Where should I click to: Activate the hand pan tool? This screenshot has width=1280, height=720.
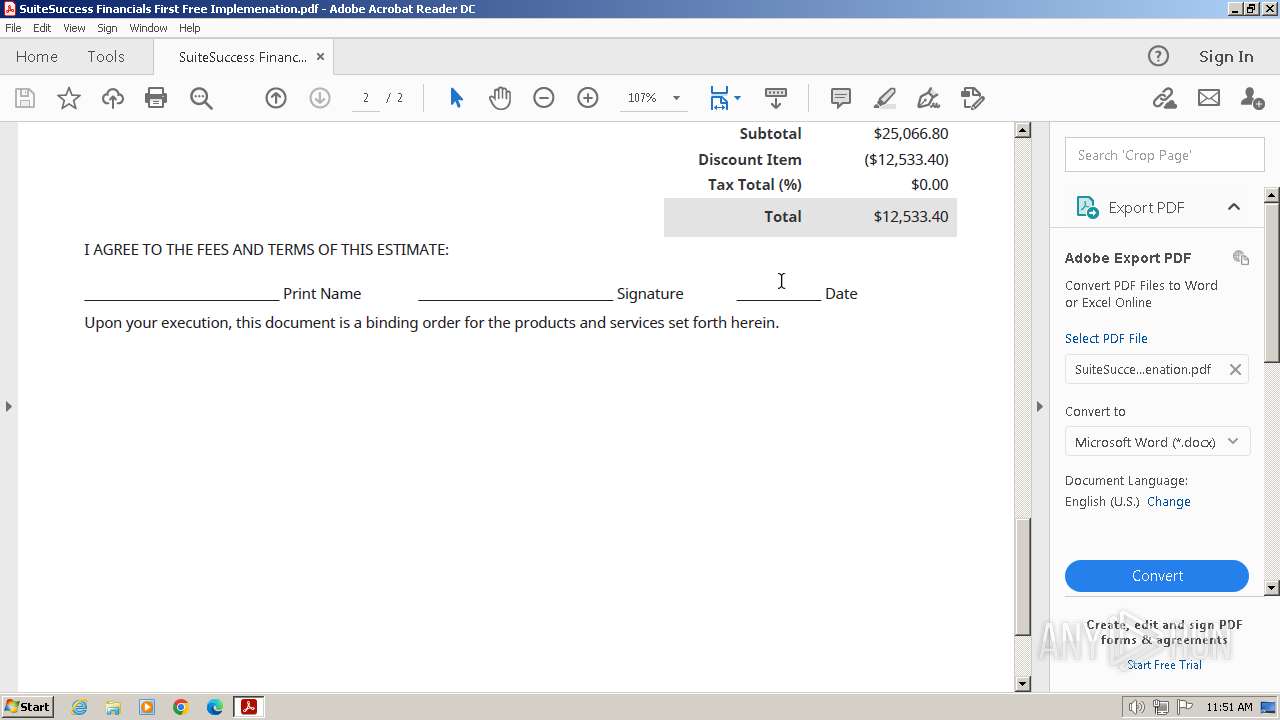tap(500, 98)
